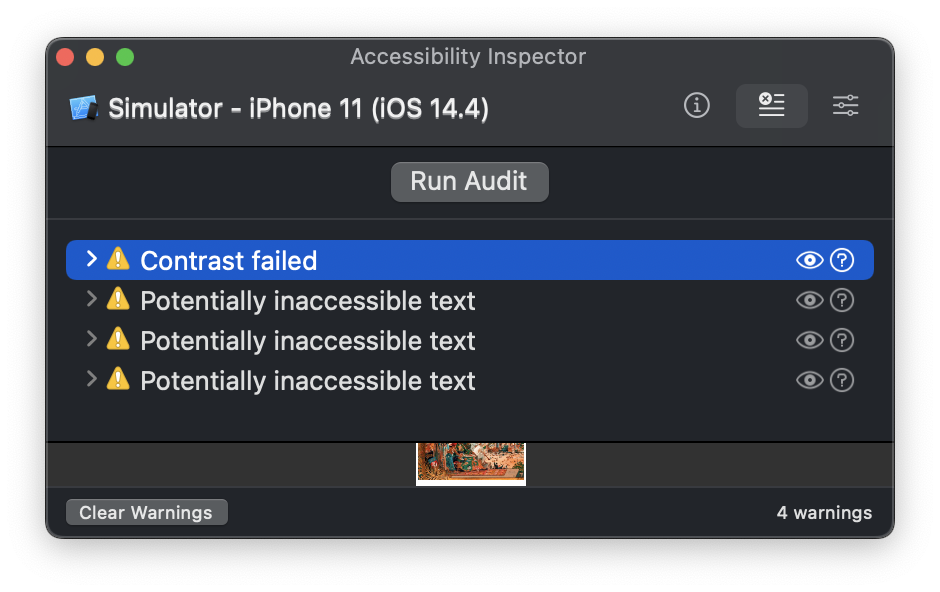Open help for the first Potentially inaccessible text warning
Viewport: 940px width, 592px height.
tap(842, 300)
